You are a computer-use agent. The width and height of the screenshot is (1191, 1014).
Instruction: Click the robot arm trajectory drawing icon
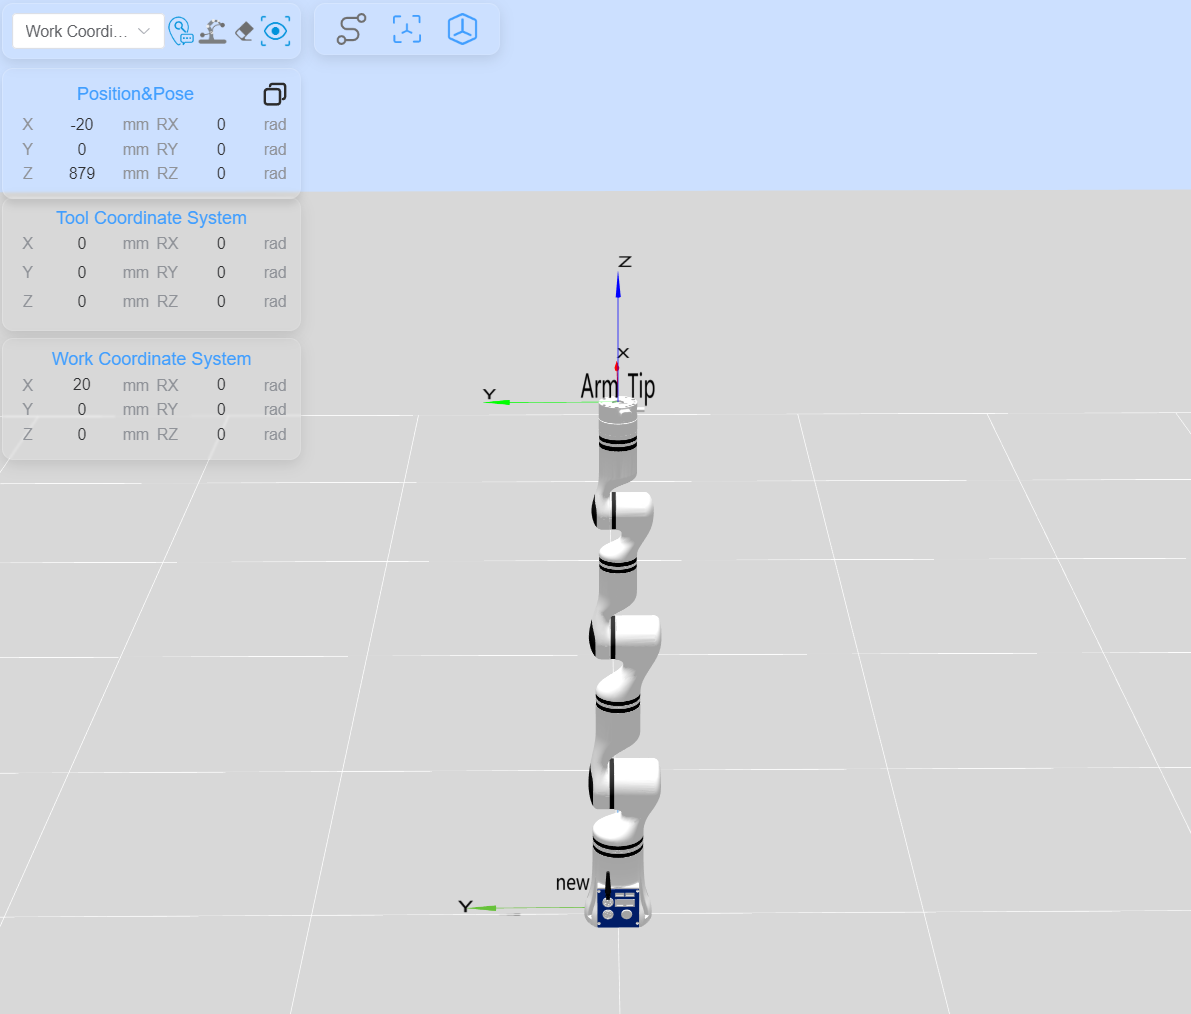[x=212, y=30]
